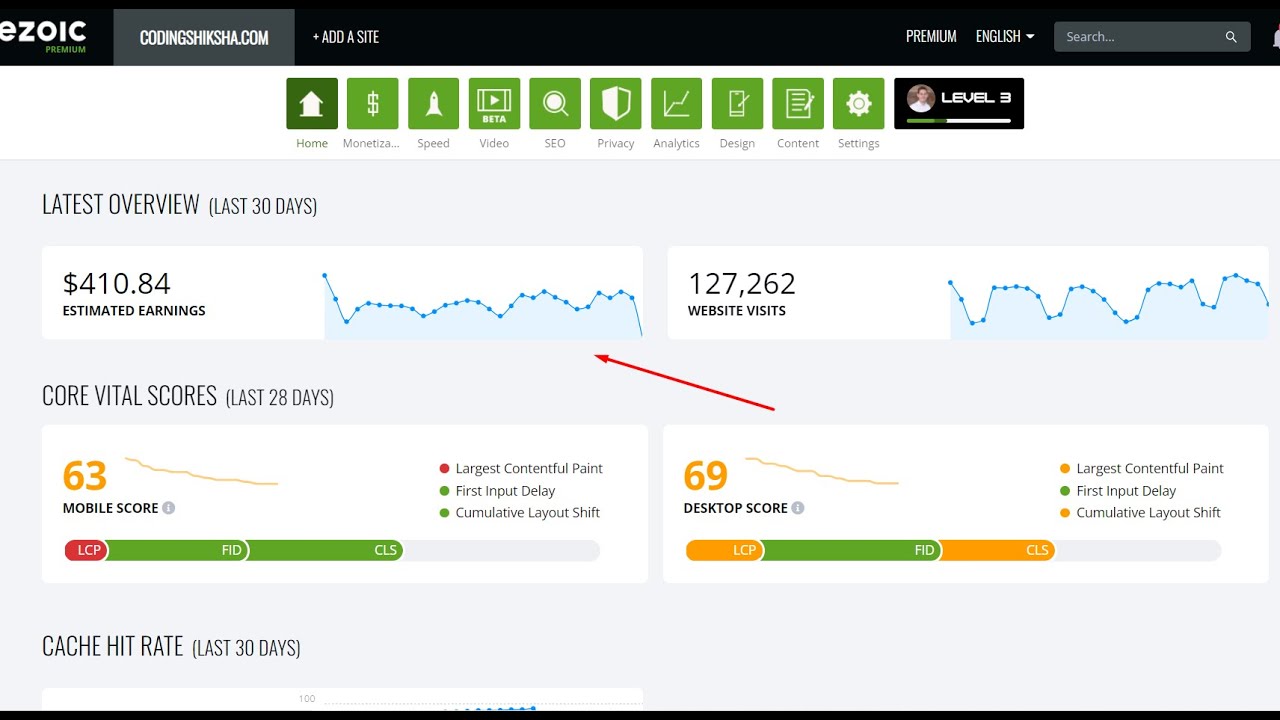Screen dimensions: 1280x720
Task: Focus the Search input field
Action: coord(1140,37)
